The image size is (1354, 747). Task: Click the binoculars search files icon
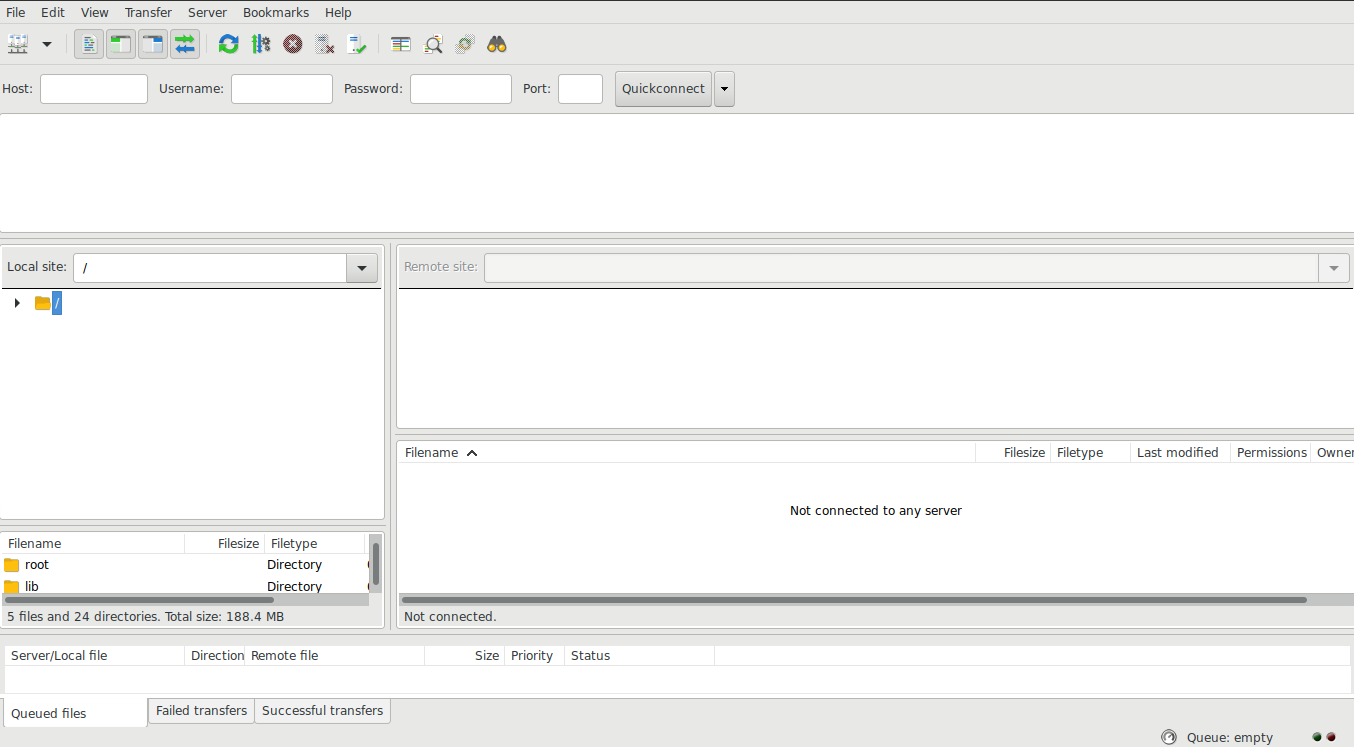(497, 44)
